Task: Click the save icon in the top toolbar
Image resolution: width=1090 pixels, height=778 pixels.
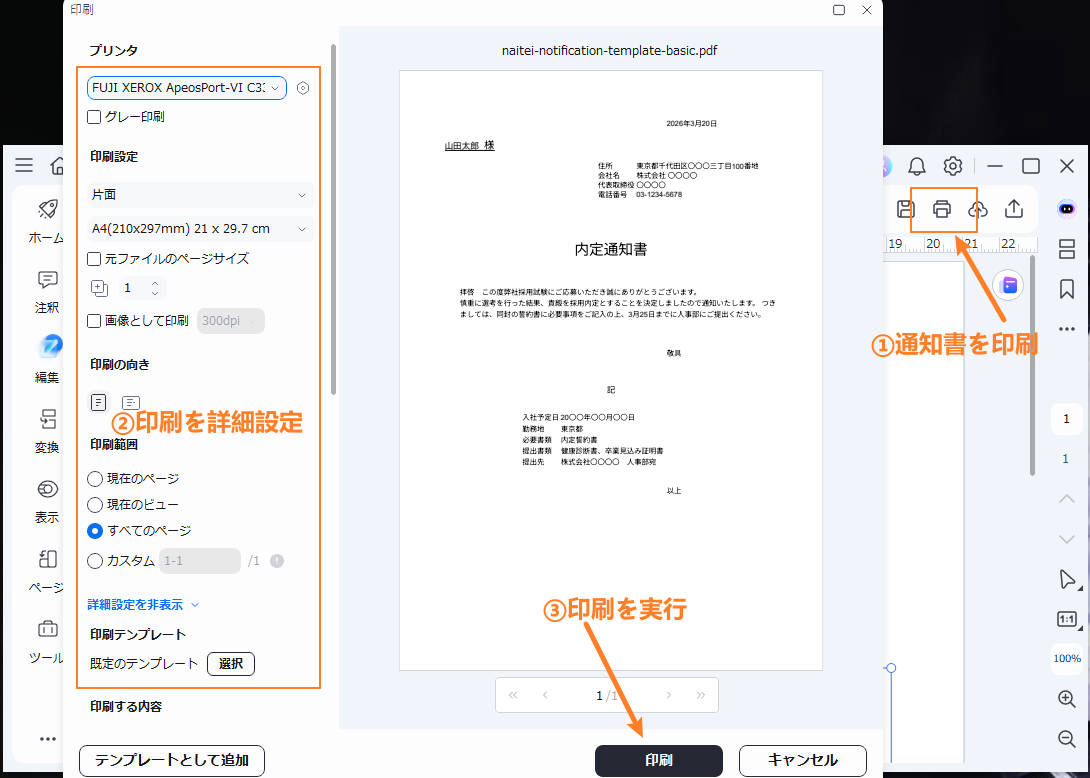Action: coord(905,209)
